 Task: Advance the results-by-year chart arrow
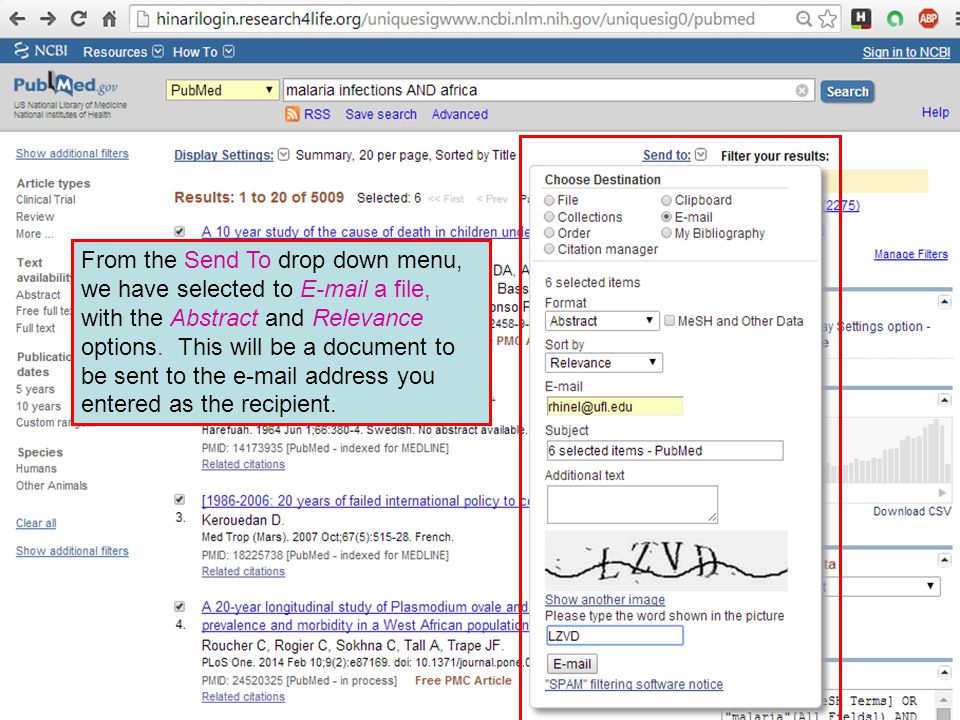[x=942, y=492]
